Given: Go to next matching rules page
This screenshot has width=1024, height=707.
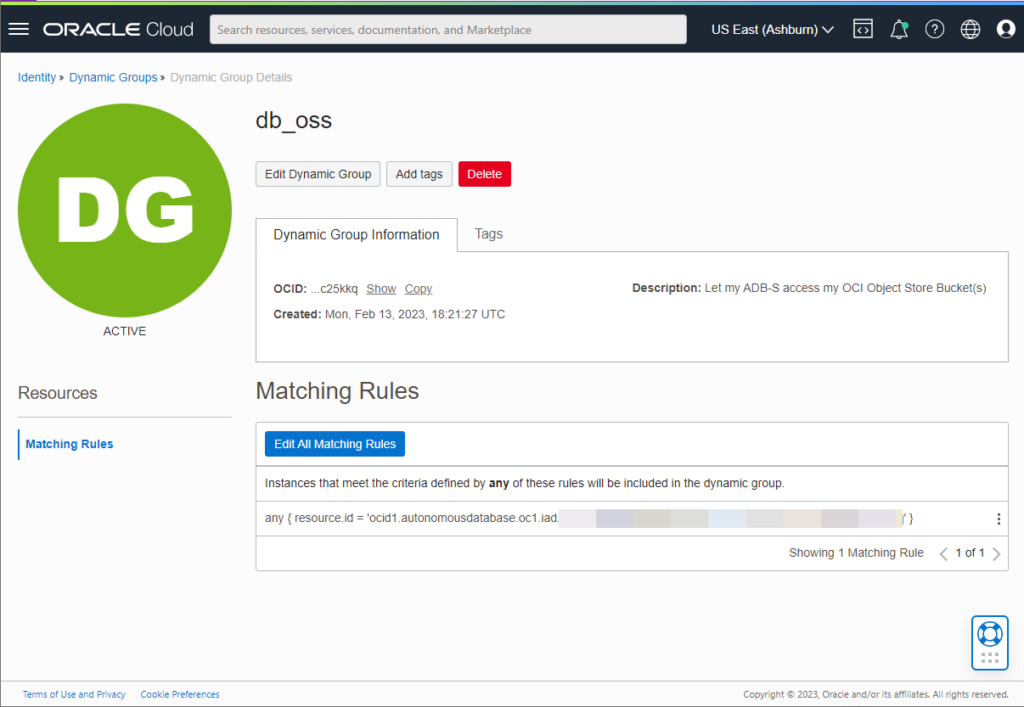Looking at the screenshot, I should [x=996, y=554].
